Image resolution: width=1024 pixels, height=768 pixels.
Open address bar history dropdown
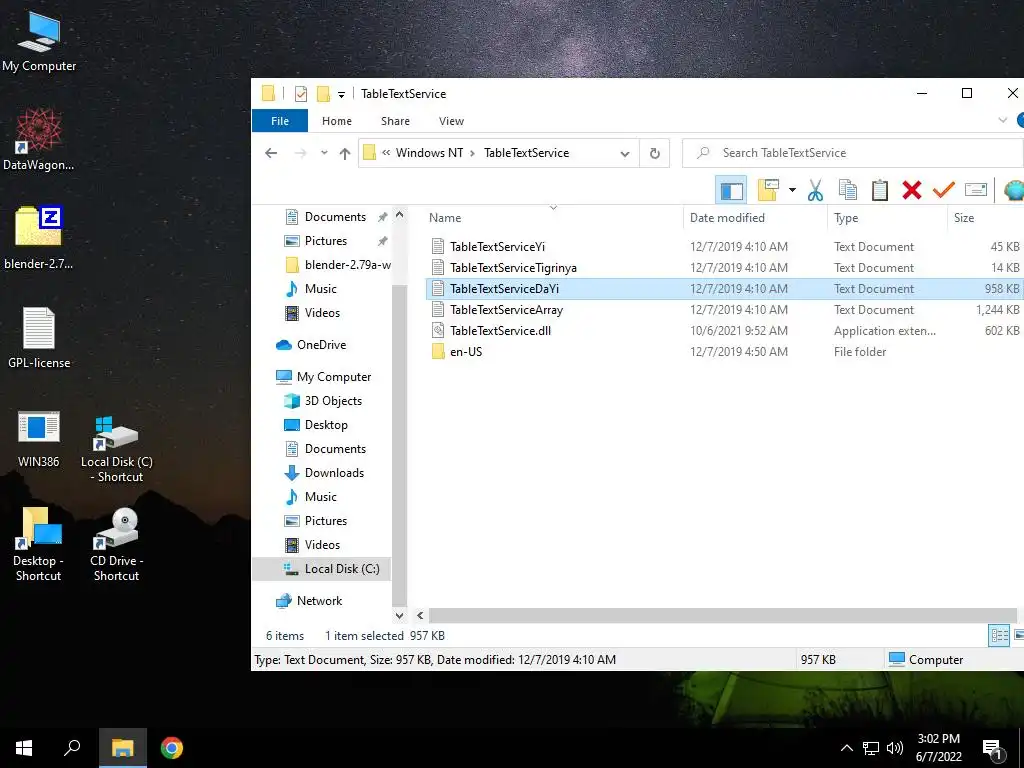click(625, 153)
